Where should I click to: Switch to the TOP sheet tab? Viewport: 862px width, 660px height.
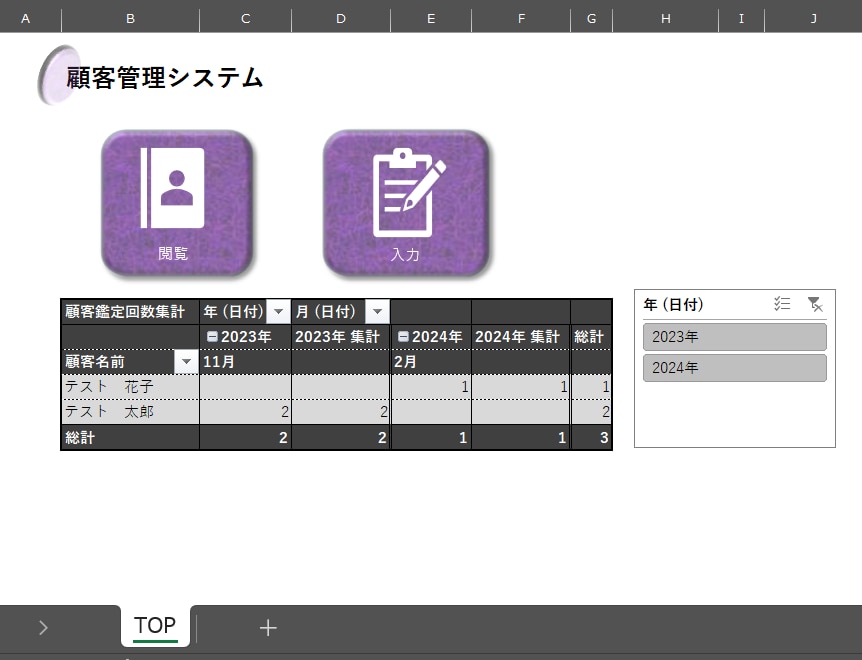pos(155,626)
